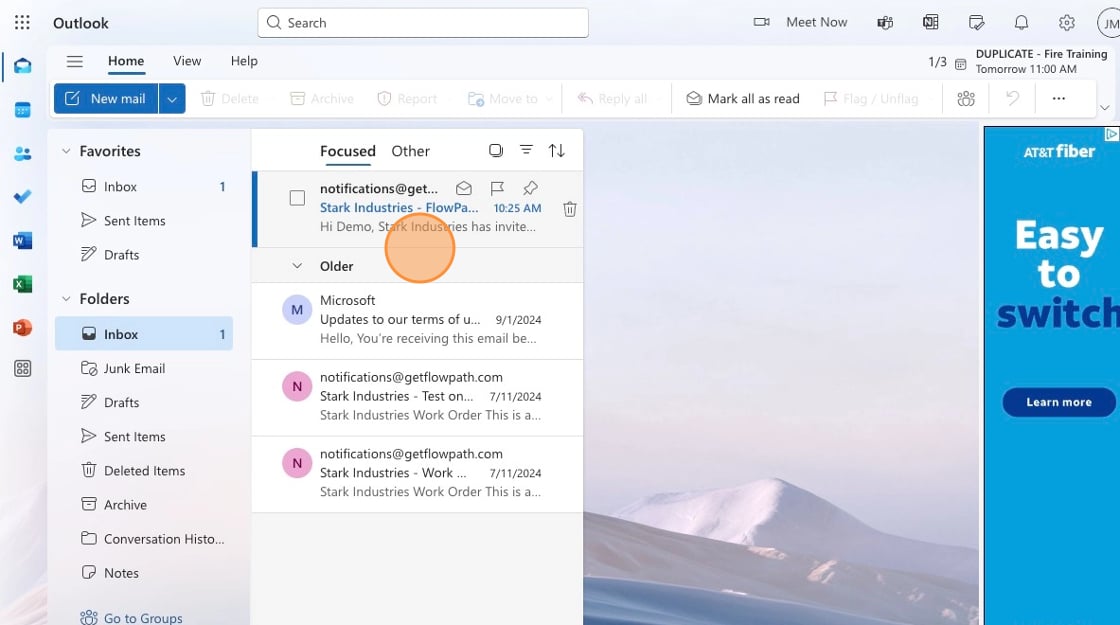The width and height of the screenshot is (1120, 625).
Task: Open the Help tab
Action: click(244, 61)
